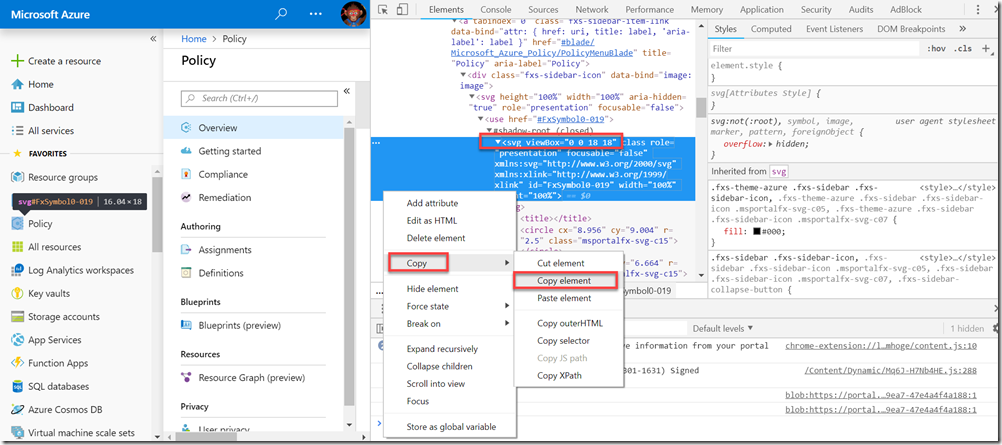Open the Policy sidebar icon
This screenshot has width=1002, height=445.
[17, 224]
